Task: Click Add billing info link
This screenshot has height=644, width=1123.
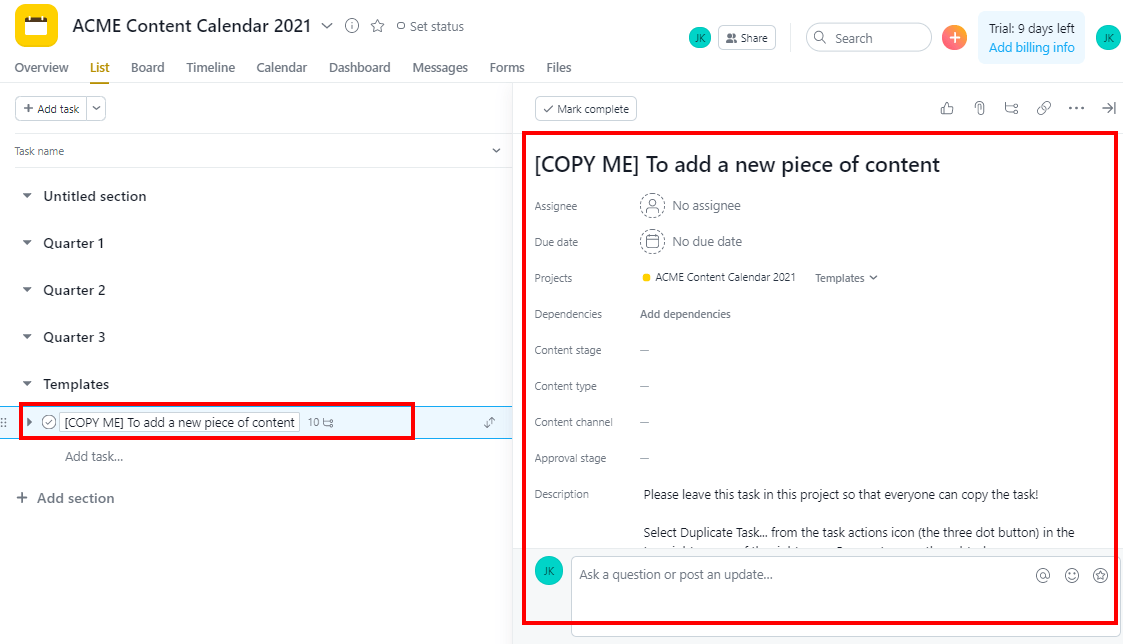Action: click(1031, 47)
